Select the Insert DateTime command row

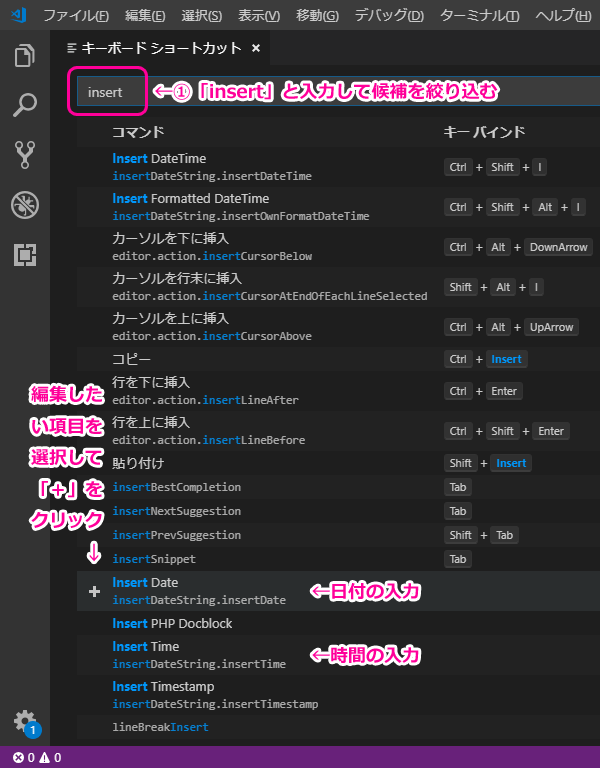338,167
